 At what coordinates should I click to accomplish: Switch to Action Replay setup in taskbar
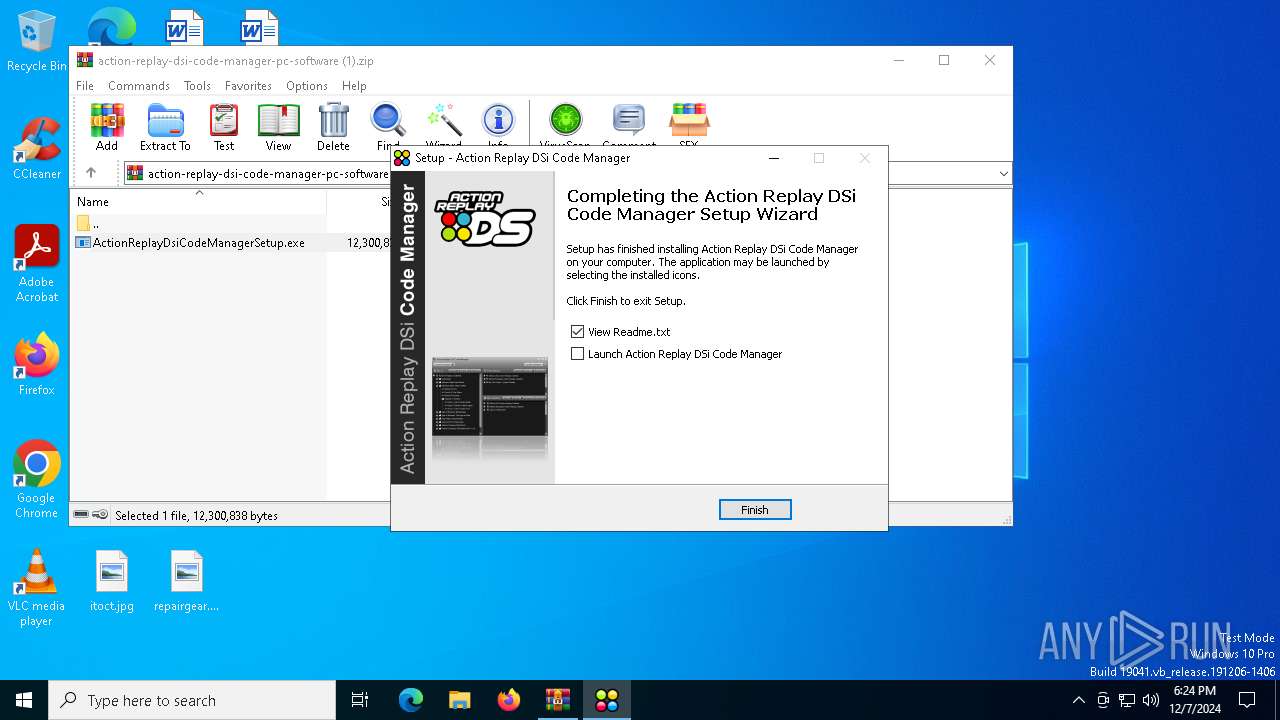pyautogui.click(x=607, y=700)
